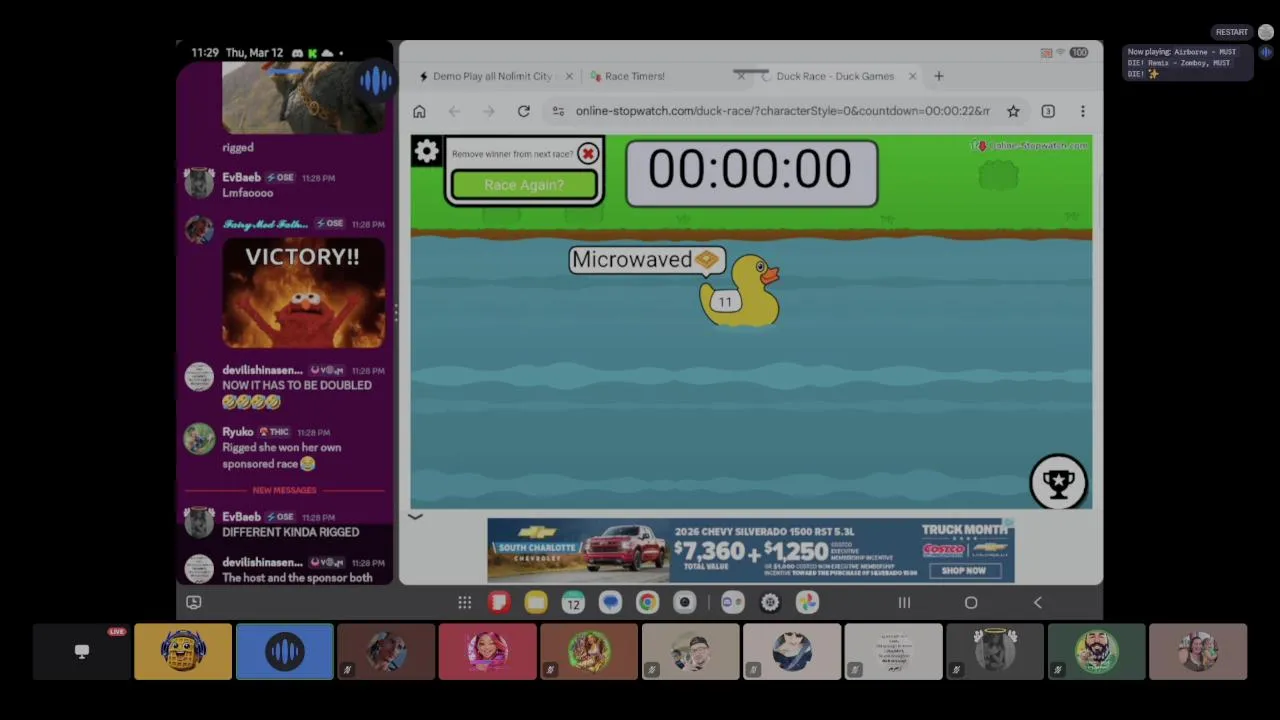
Task: Click Chrome home icon
Action: tap(419, 111)
